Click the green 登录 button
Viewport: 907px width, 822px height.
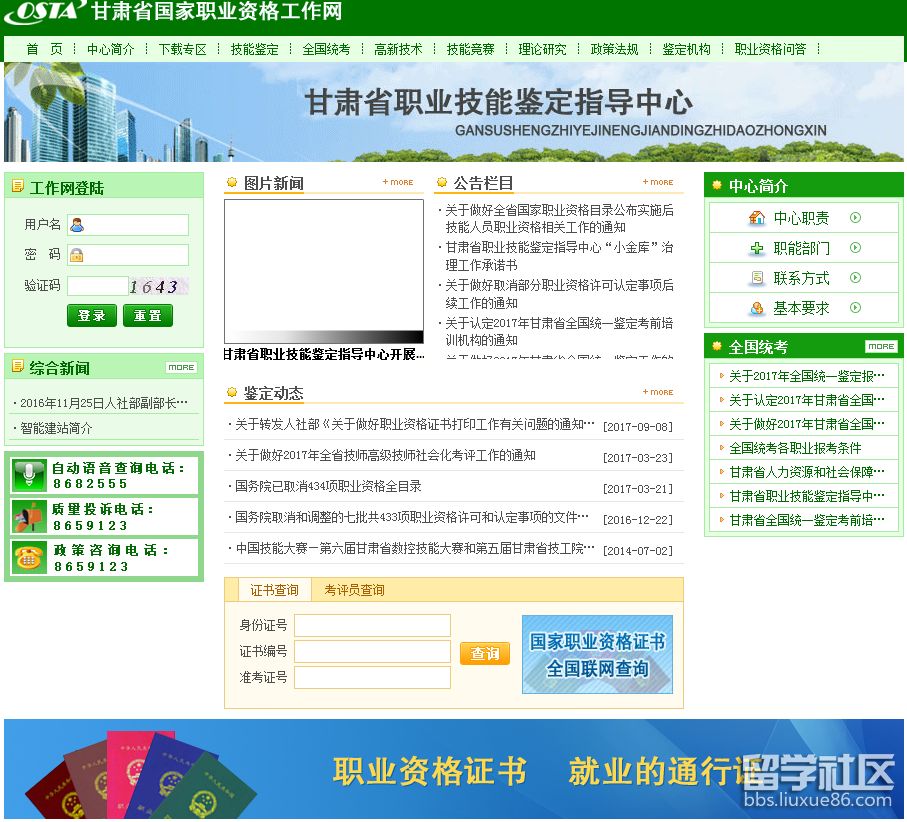pos(91,316)
